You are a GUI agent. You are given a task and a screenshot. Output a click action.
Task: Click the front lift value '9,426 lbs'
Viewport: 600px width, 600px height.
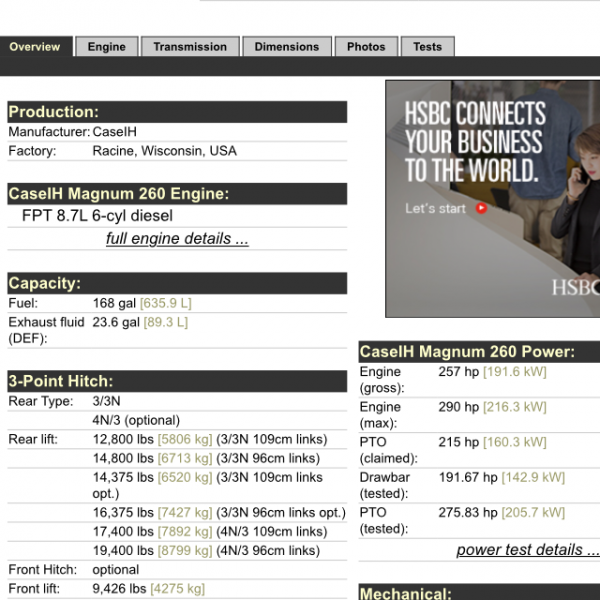click(119, 589)
